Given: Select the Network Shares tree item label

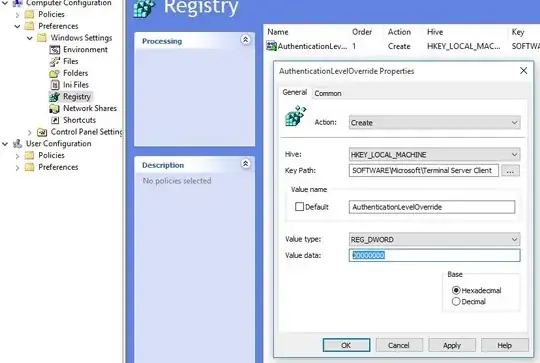Looking at the screenshot, I should pos(90,108).
